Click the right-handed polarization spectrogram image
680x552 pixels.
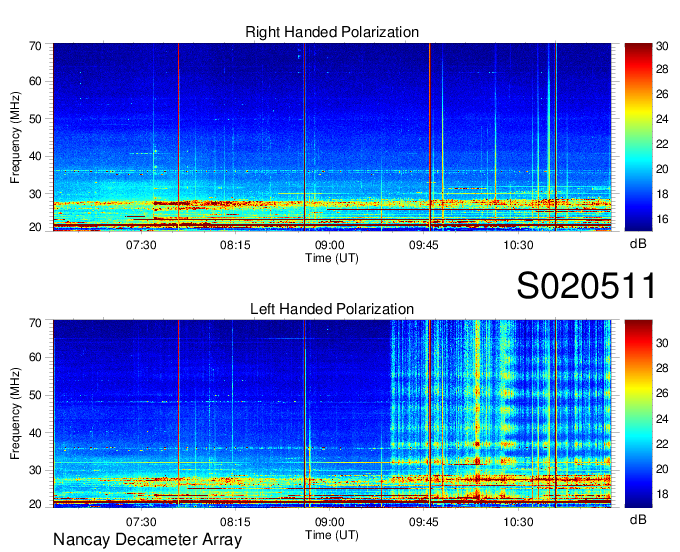[332, 137]
